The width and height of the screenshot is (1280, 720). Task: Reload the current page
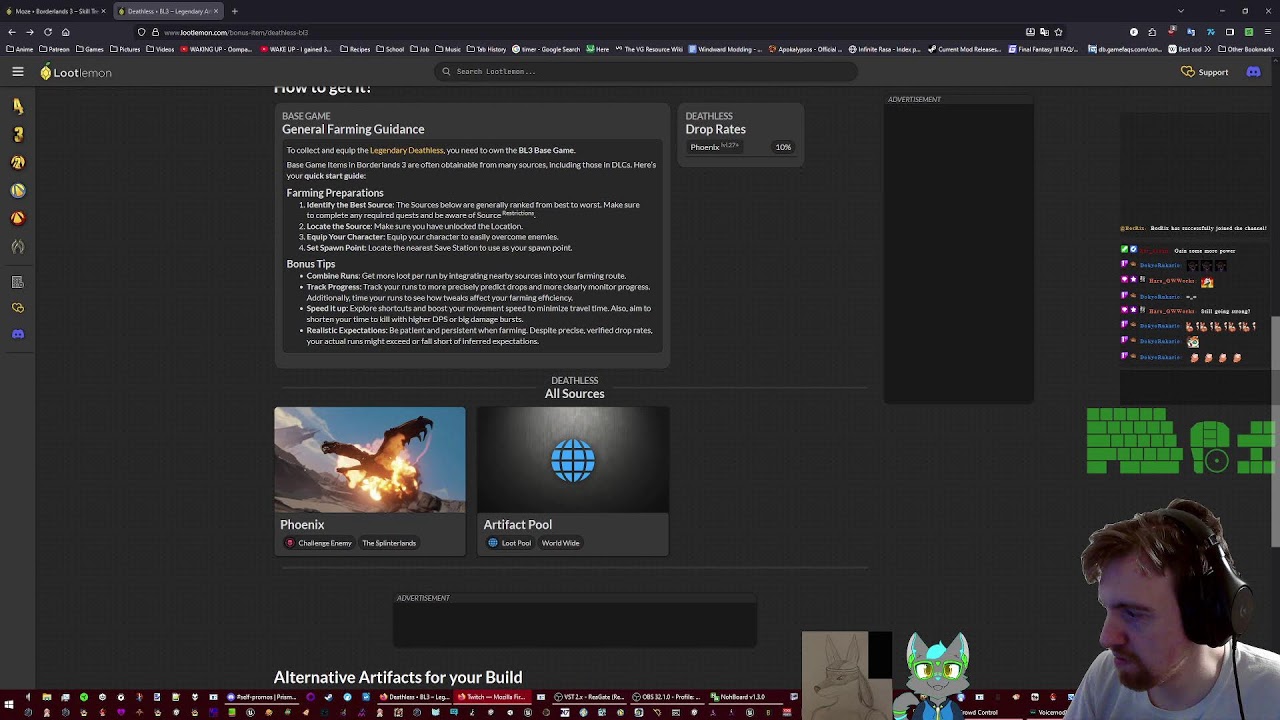pos(48,32)
